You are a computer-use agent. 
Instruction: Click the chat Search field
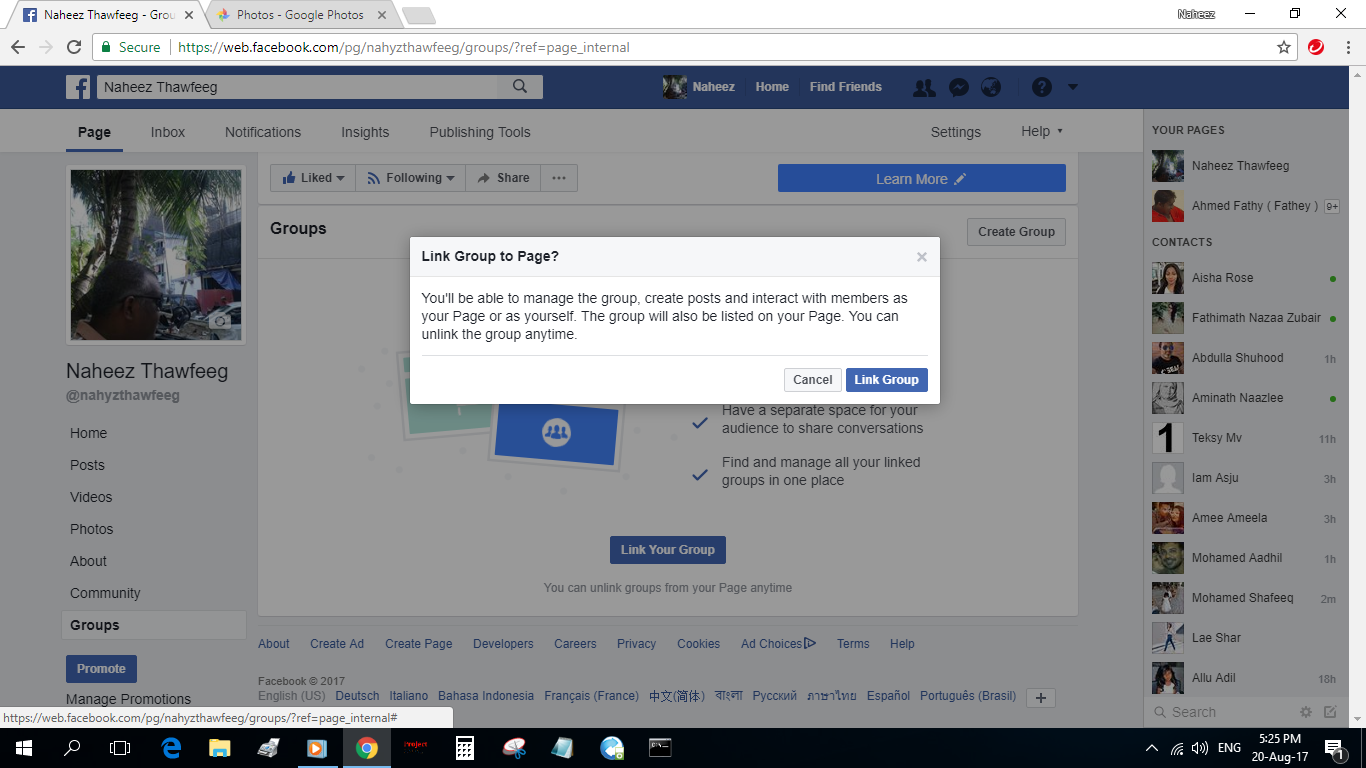click(1222, 712)
